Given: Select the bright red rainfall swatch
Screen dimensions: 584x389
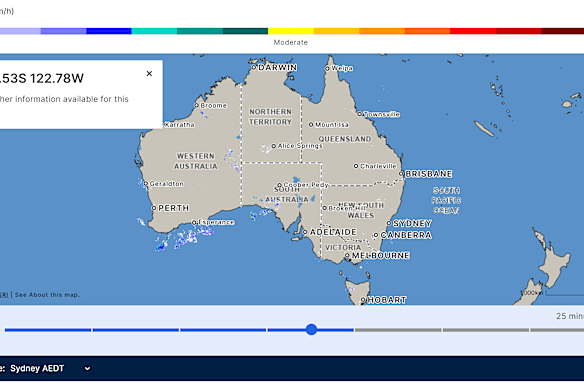Looking at the screenshot, I should pos(473,31).
